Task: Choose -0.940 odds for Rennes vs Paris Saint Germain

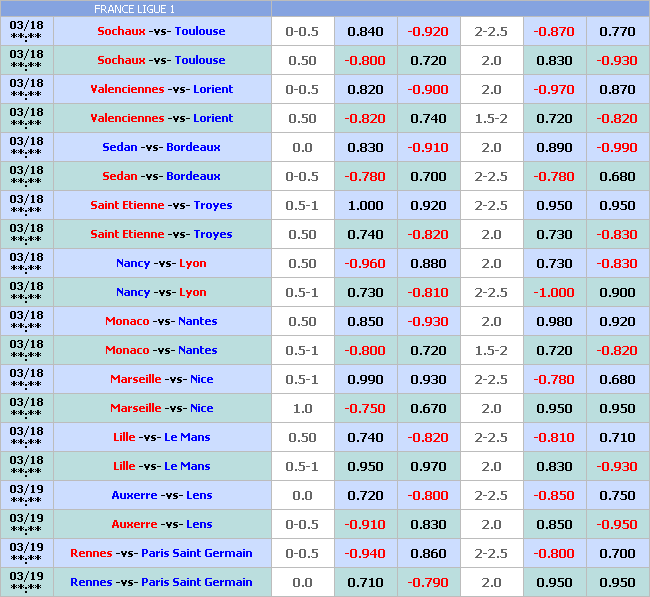Action: [365, 553]
